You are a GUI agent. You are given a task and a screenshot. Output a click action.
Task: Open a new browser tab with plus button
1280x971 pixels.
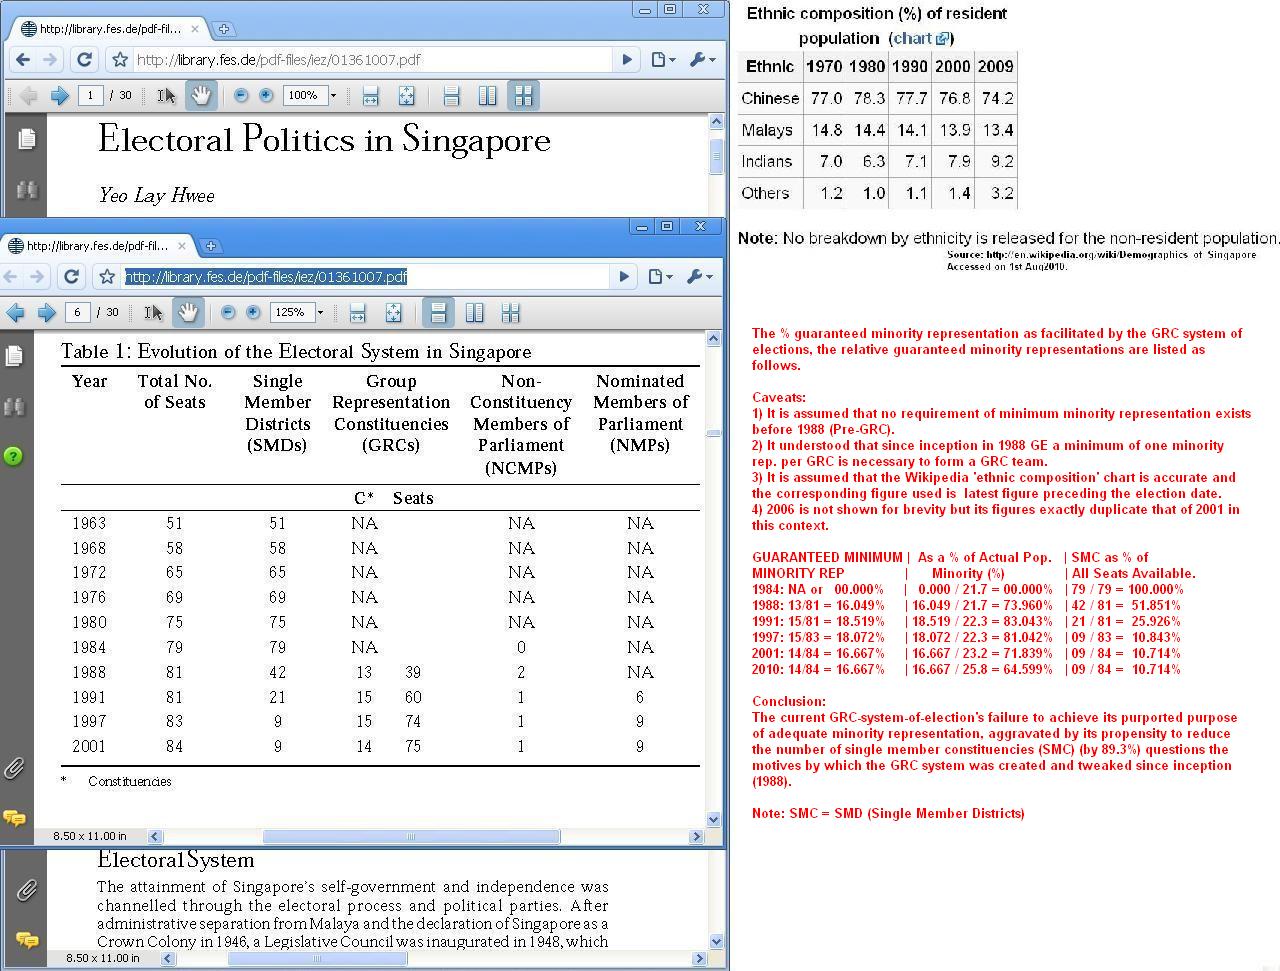coord(210,245)
